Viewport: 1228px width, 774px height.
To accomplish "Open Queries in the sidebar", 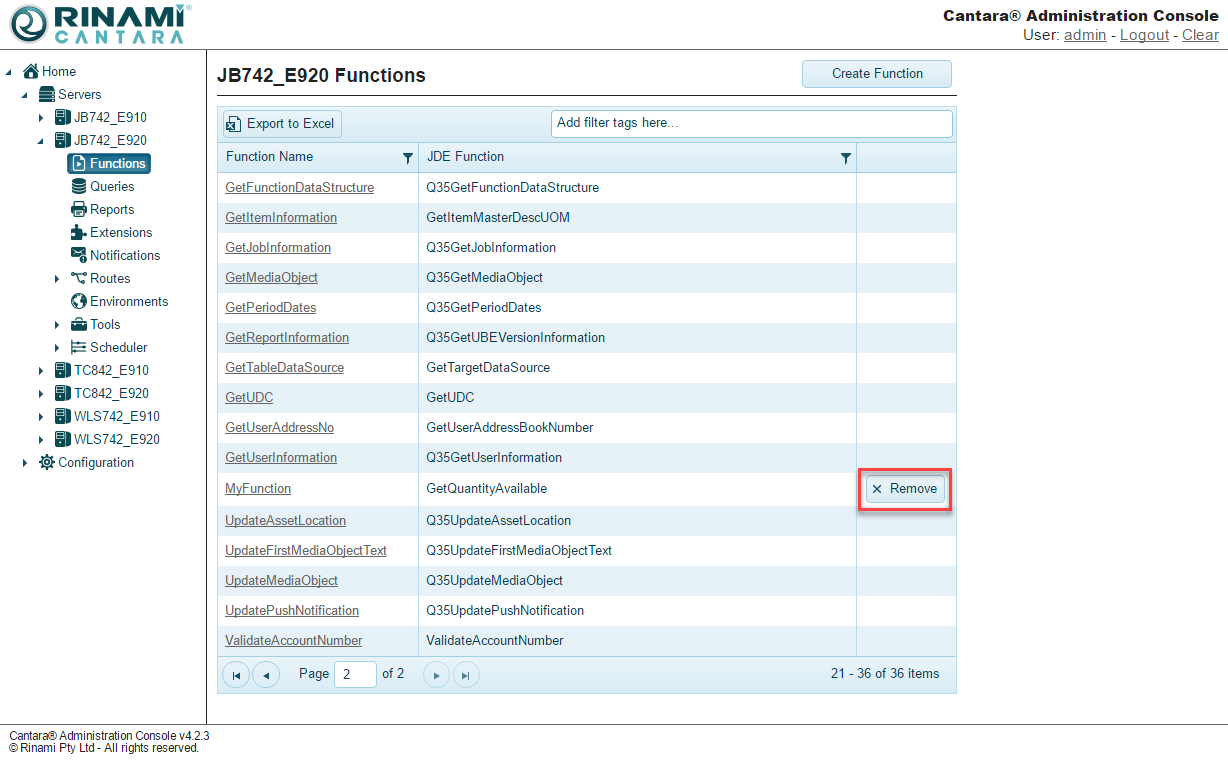I will tap(111, 186).
